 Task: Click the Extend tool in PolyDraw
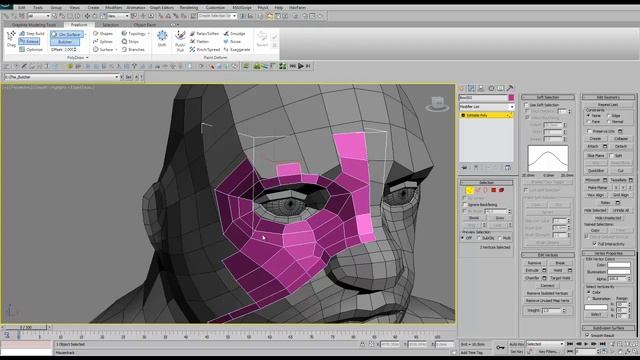pyautogui.click(x=29, y=41)
